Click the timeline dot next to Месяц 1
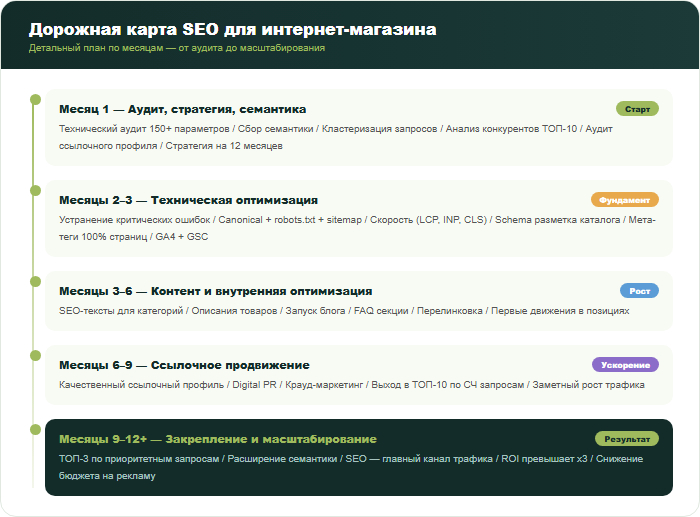700x517 pixels. click(35, 99)
